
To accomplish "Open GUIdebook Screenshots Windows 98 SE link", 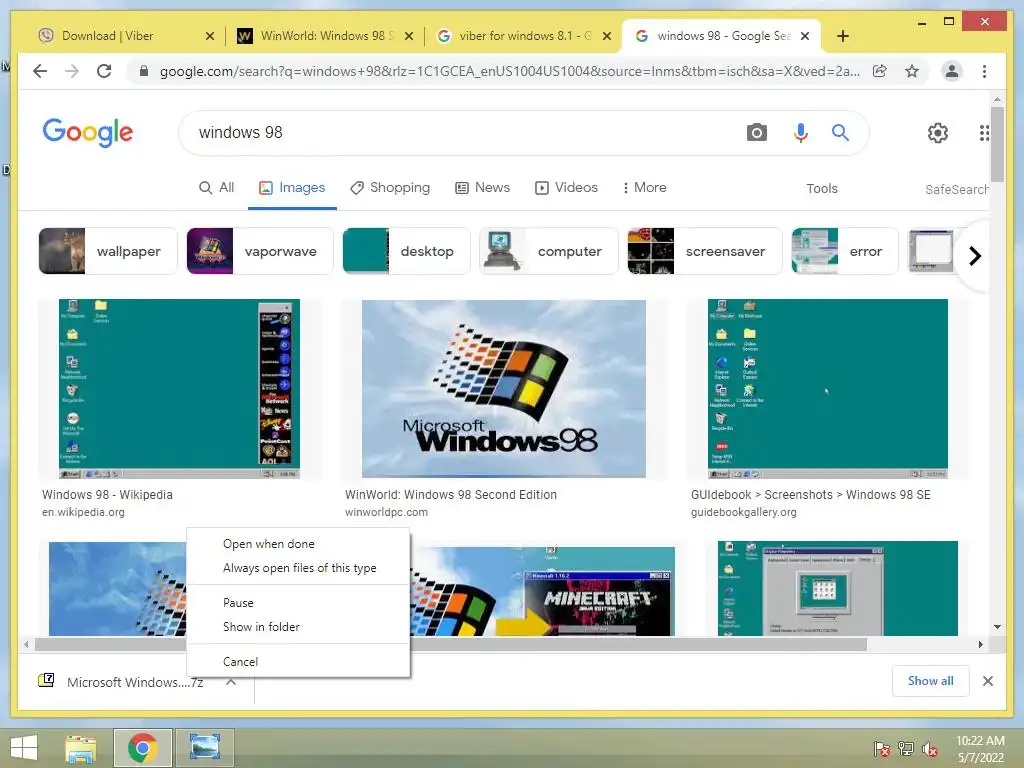I will click(x=810, y=494).
